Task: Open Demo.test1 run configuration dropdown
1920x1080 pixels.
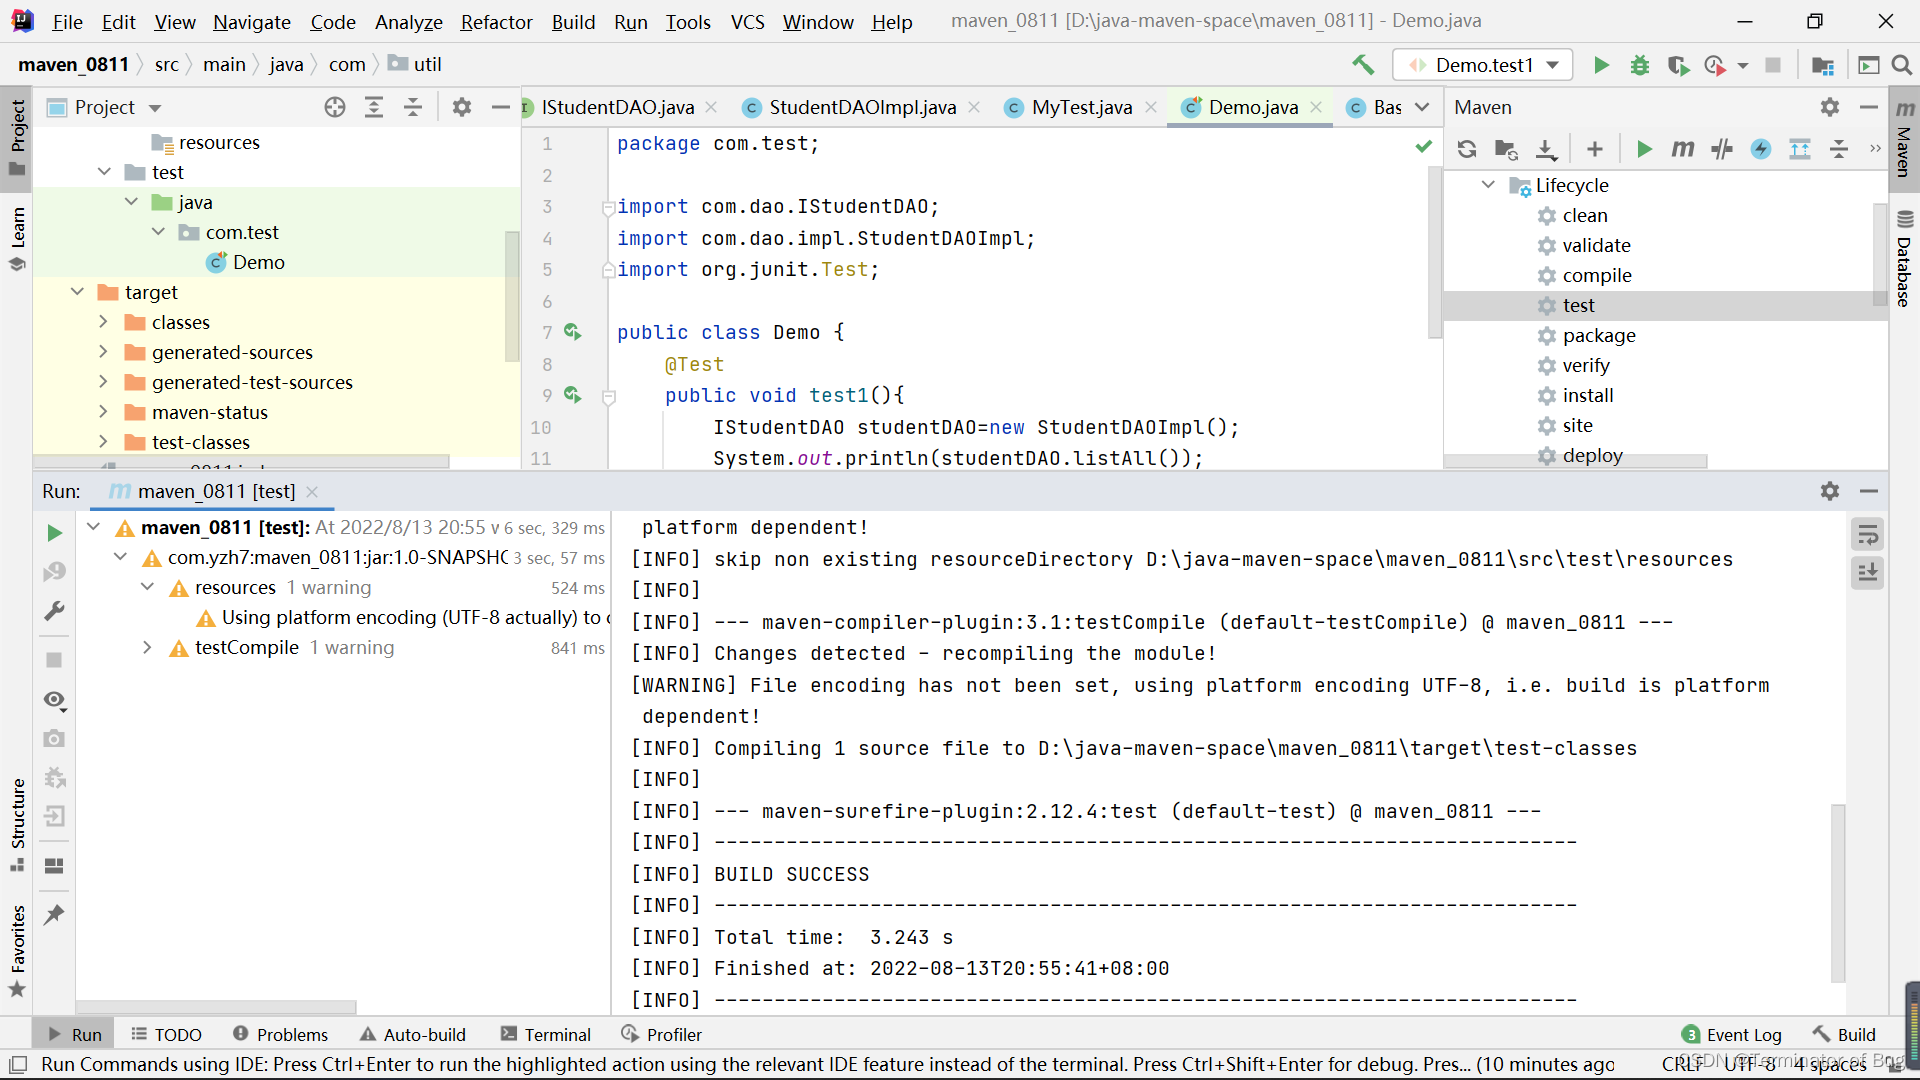Action: (x=1483, y=65)
